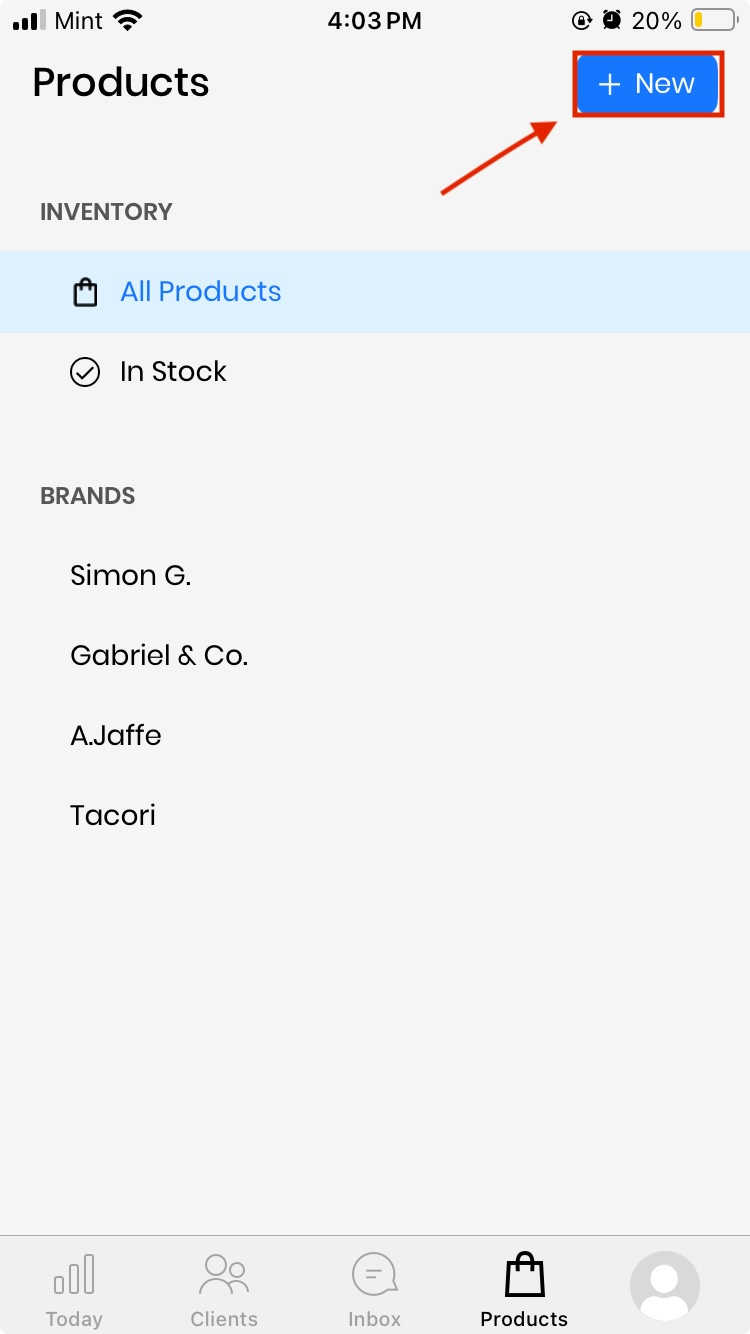Open the Clients people icon
This screenshot has width=750, height=1334.
[x=224, y=1274]
